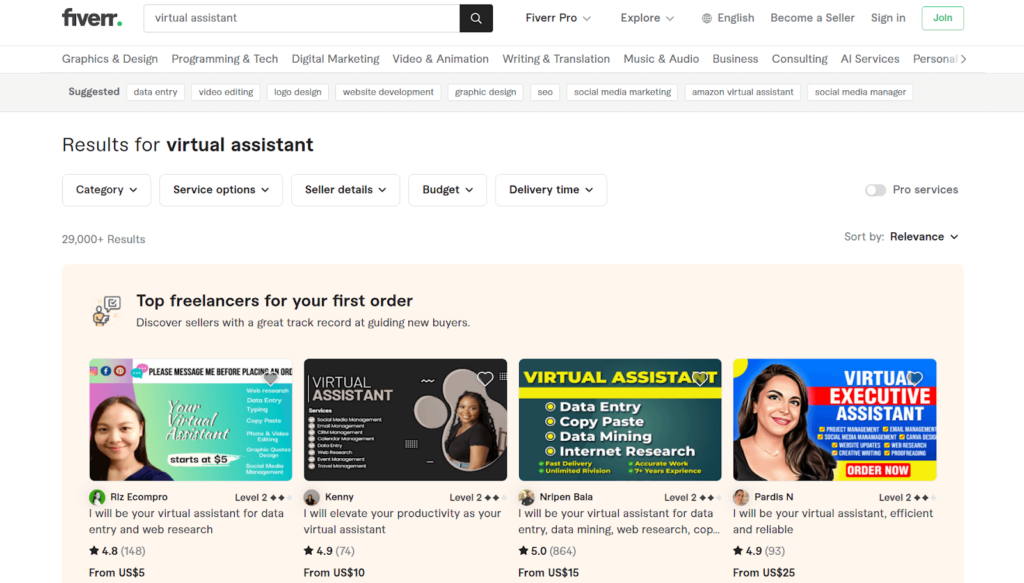
Task: Click the Sign in link
Action: click(x=888, y=18)
